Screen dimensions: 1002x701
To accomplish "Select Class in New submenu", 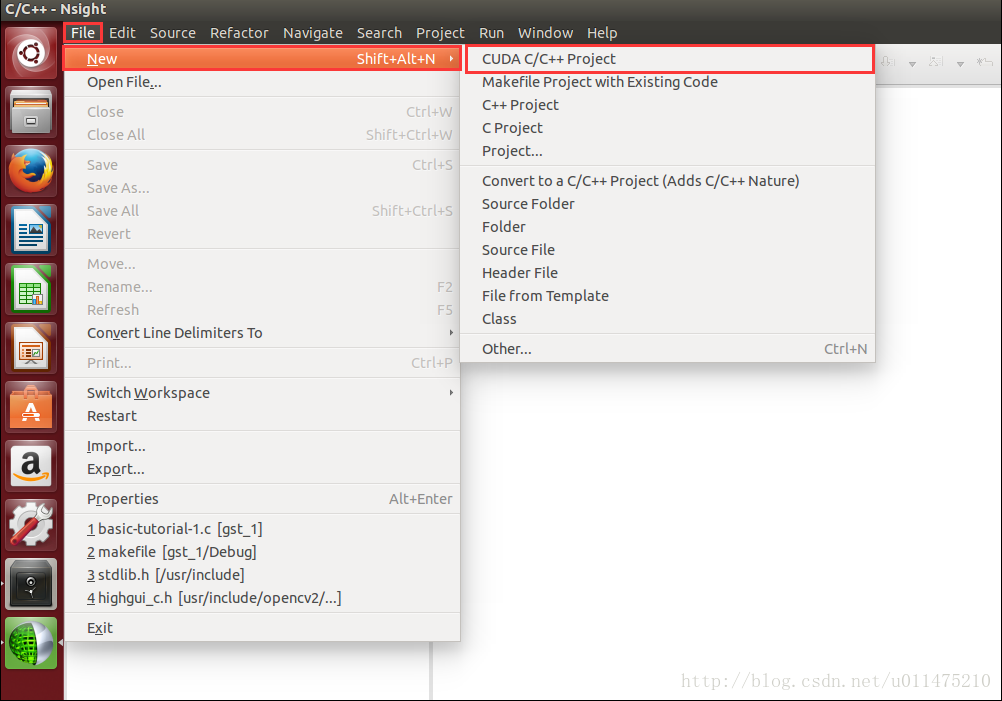I will (x=668, y=319).
